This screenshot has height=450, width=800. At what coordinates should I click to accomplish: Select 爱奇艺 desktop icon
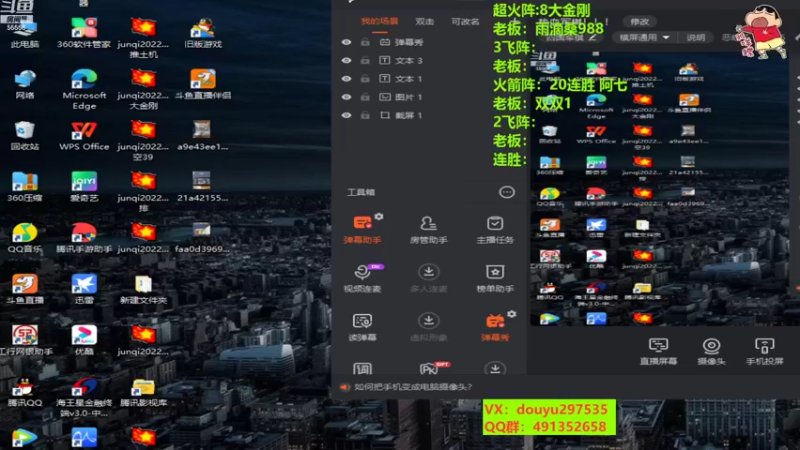84,187
